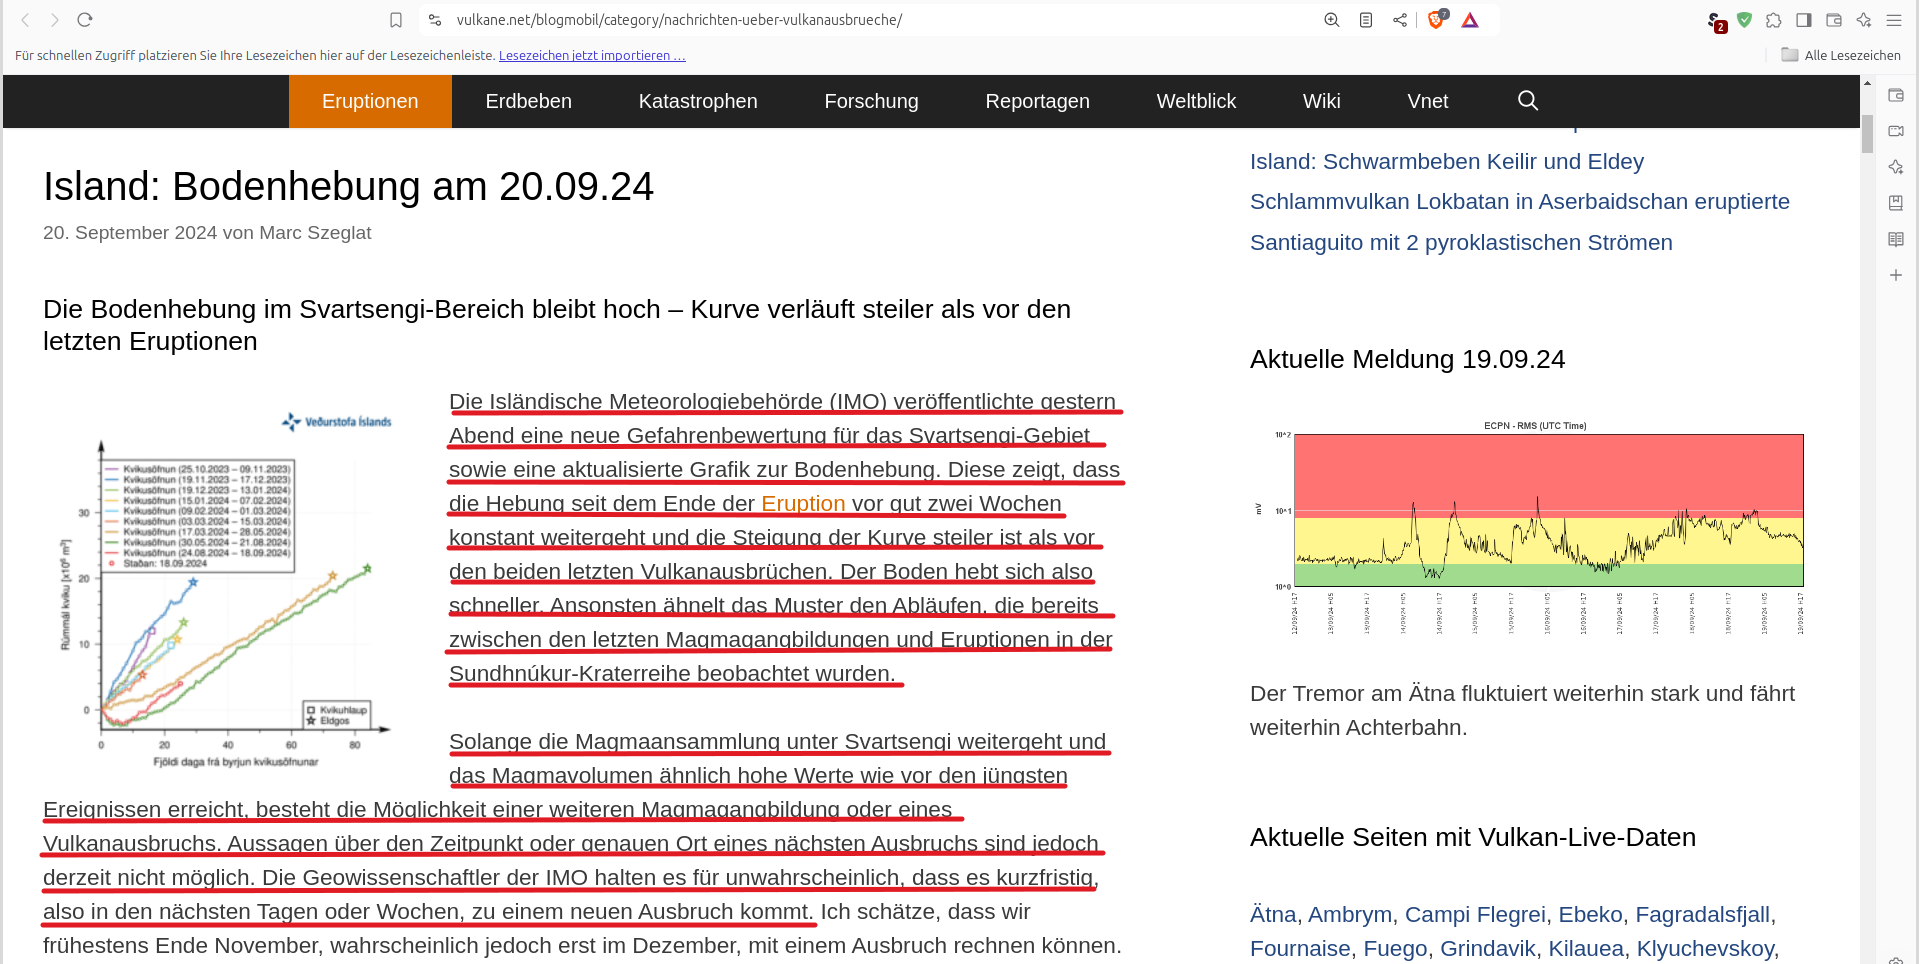Open the Grindavik live-data link
1919x964 pixels.
click(1488, 949)
